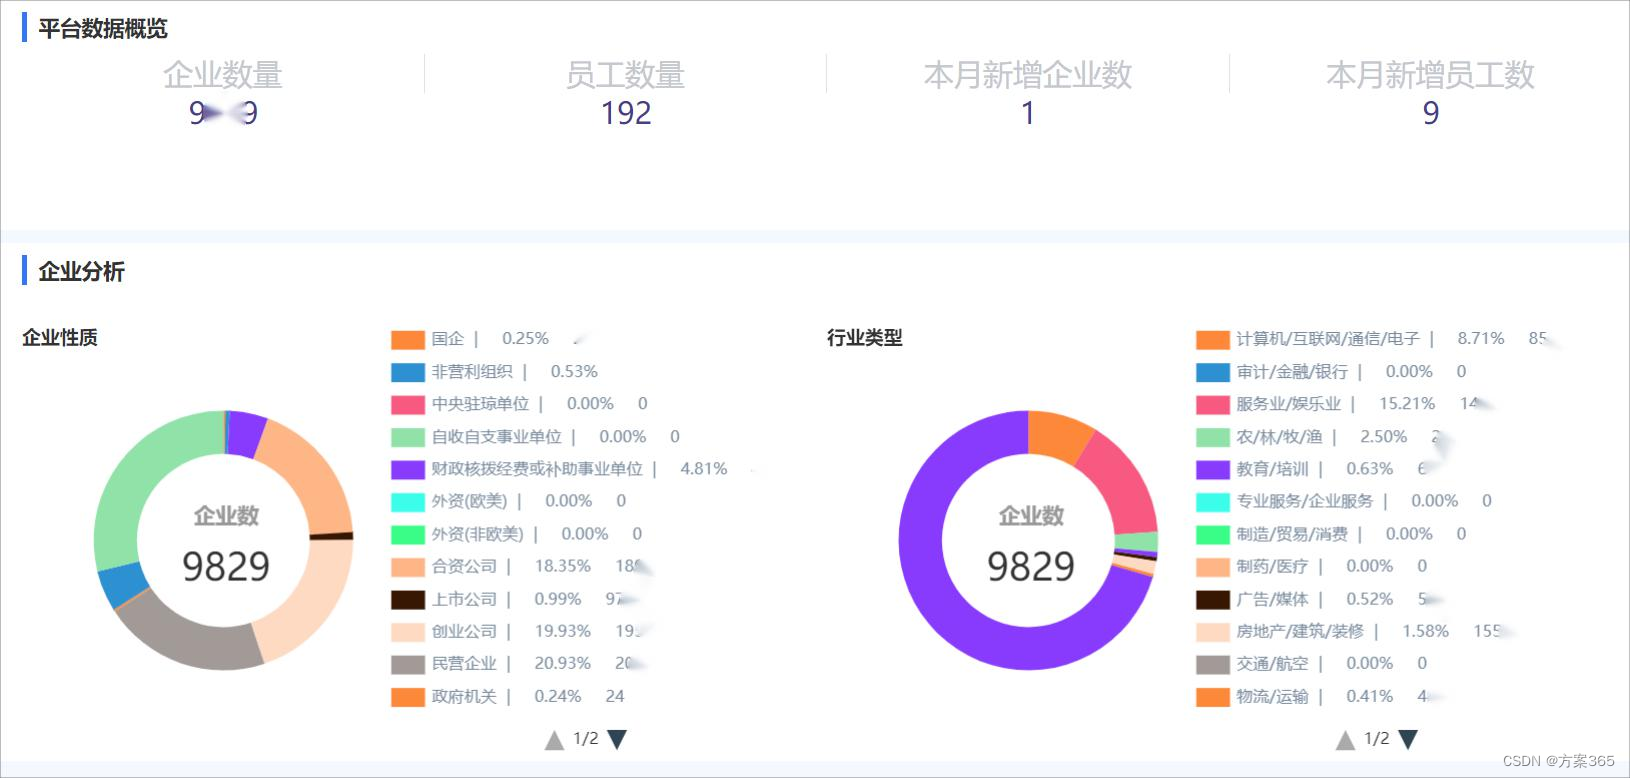This screenshot has height=778, width=1630.
Task: Select the purple slice in 企业性质 donut
Action: point(246,433)
